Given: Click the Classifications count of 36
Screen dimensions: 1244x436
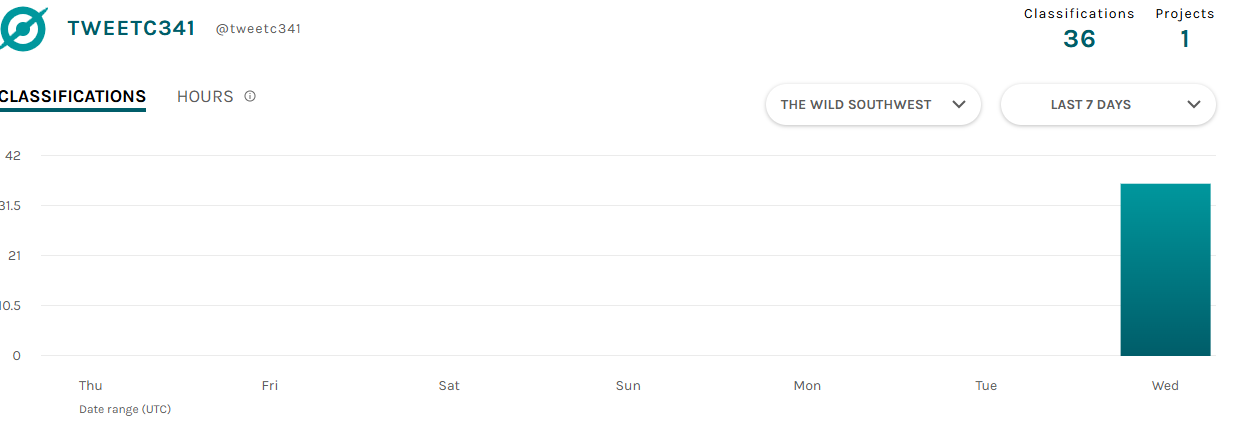Looking at the screenshot, I should click(1079, 39).
